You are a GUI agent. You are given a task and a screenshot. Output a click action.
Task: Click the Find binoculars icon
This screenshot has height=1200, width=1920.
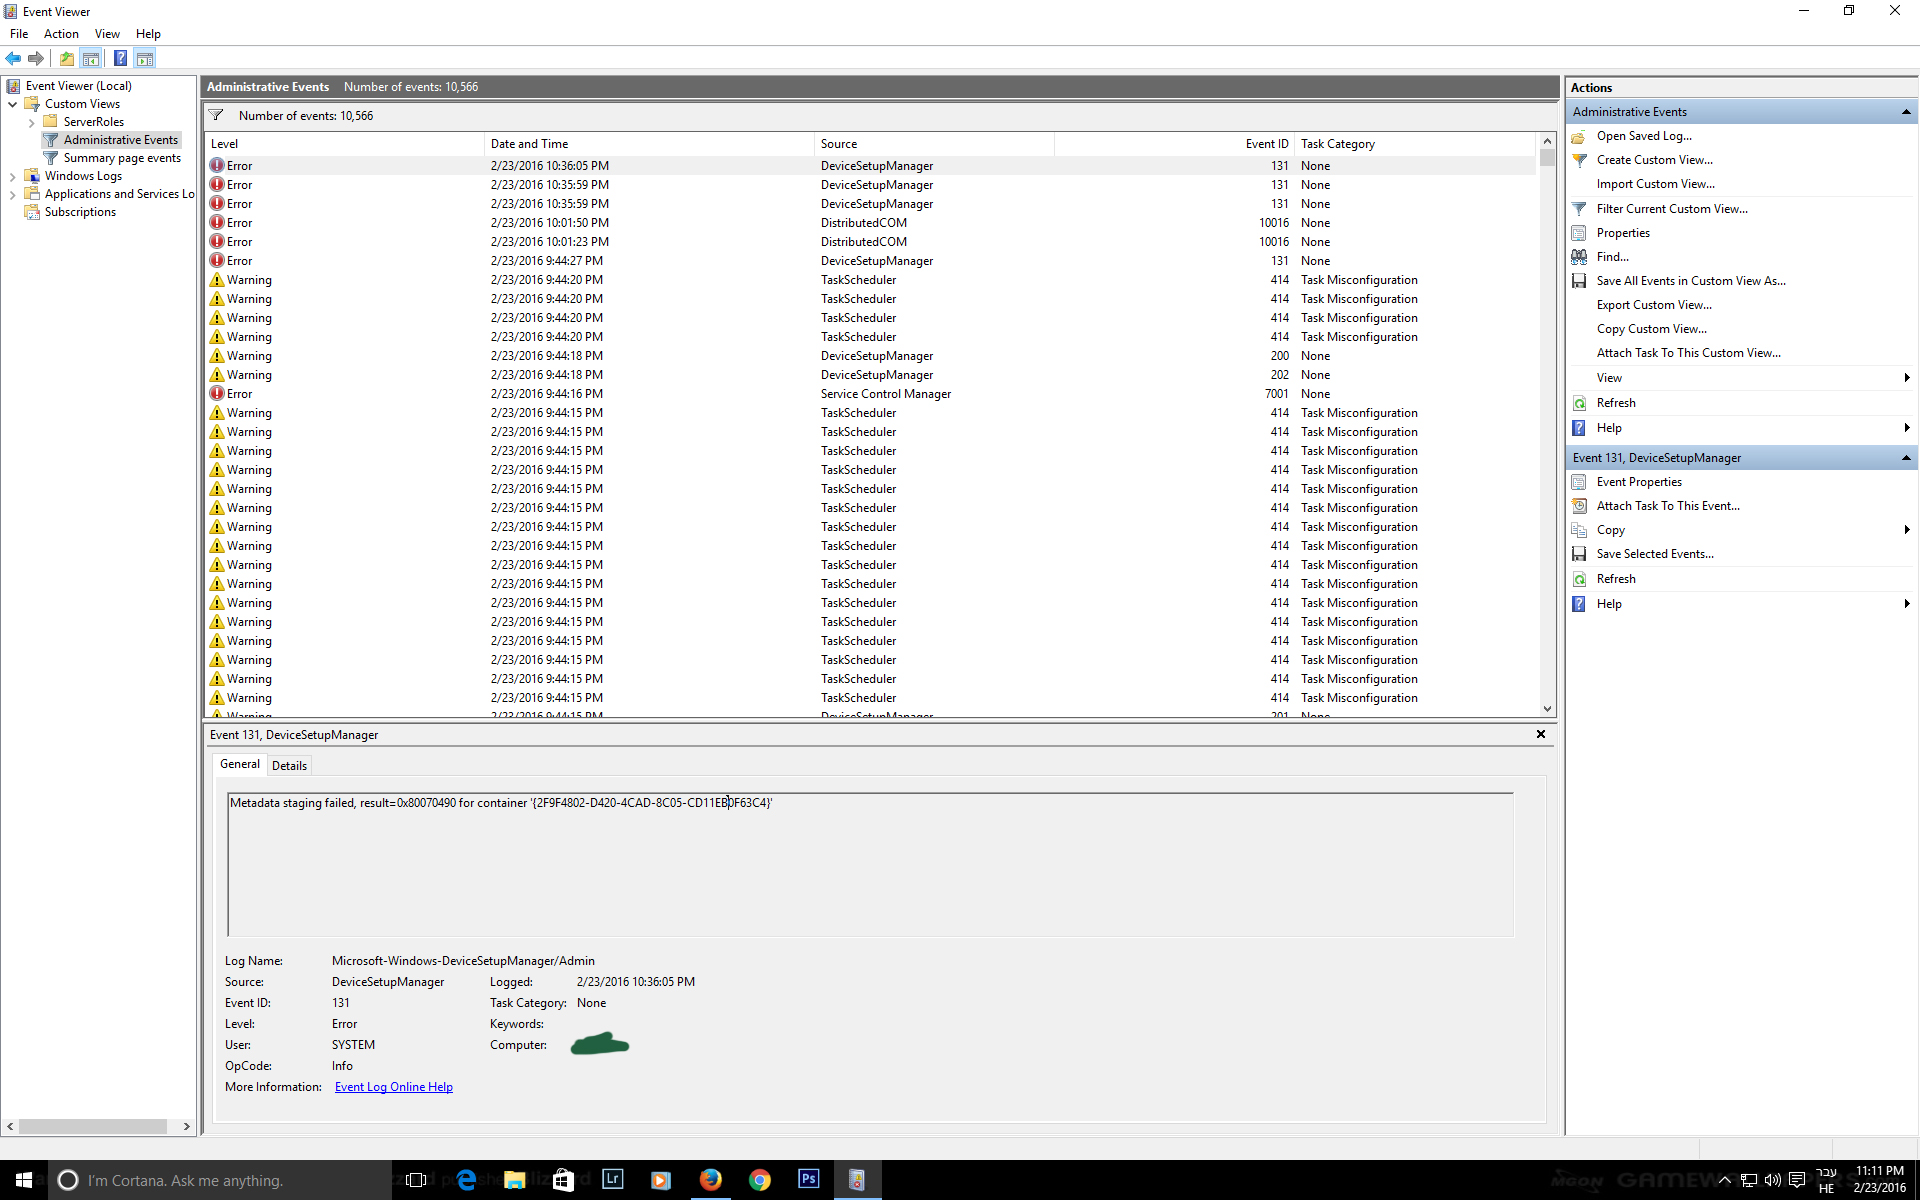[x=1579, y=257]
